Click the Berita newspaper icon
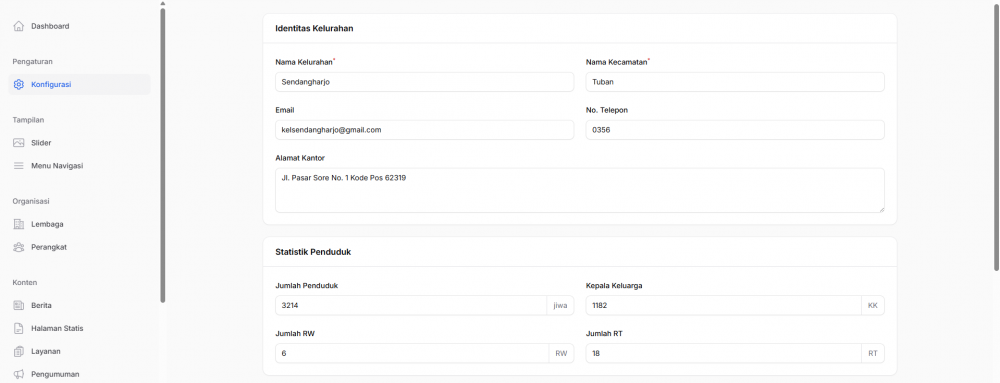The height and width of the screenshot is (383, 1000). coord(18,305)
